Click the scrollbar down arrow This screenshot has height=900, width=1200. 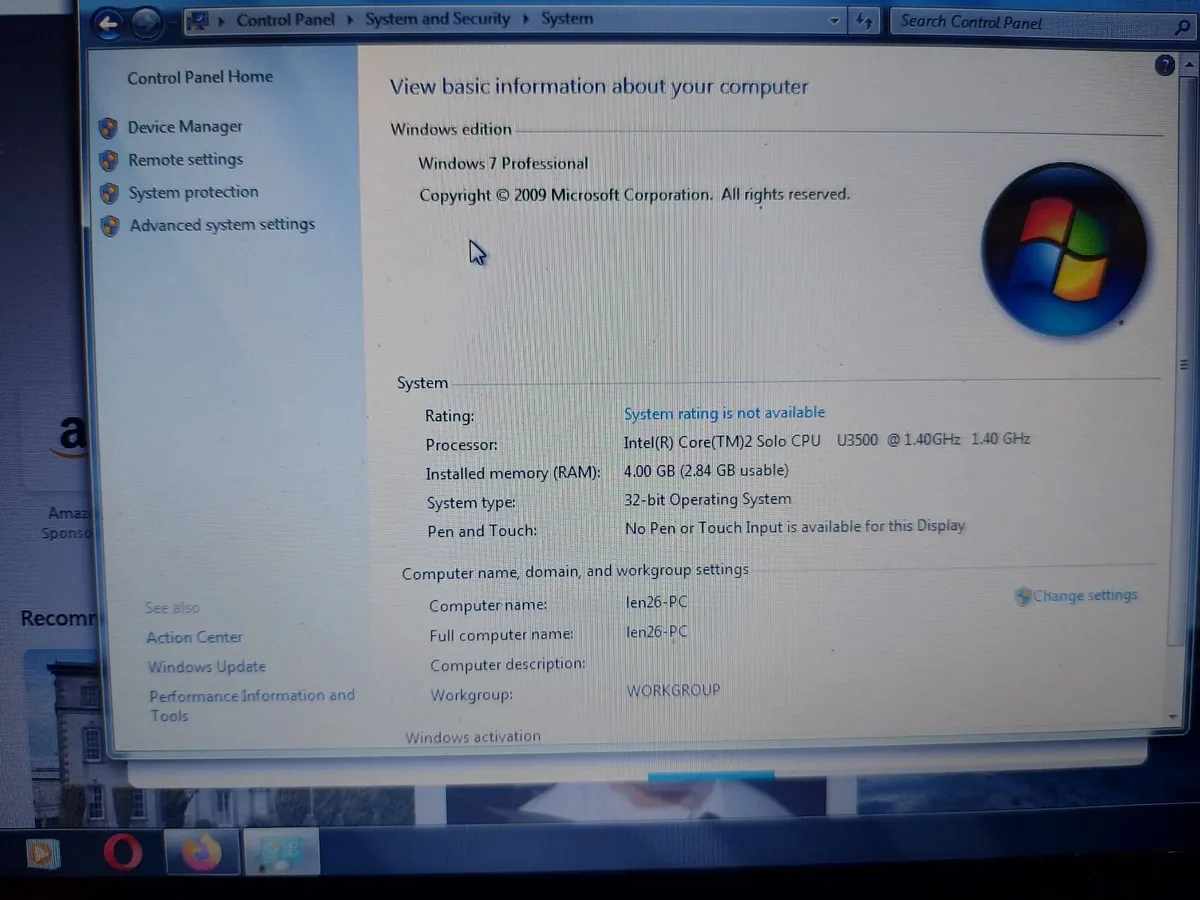tap(1174, 717)
